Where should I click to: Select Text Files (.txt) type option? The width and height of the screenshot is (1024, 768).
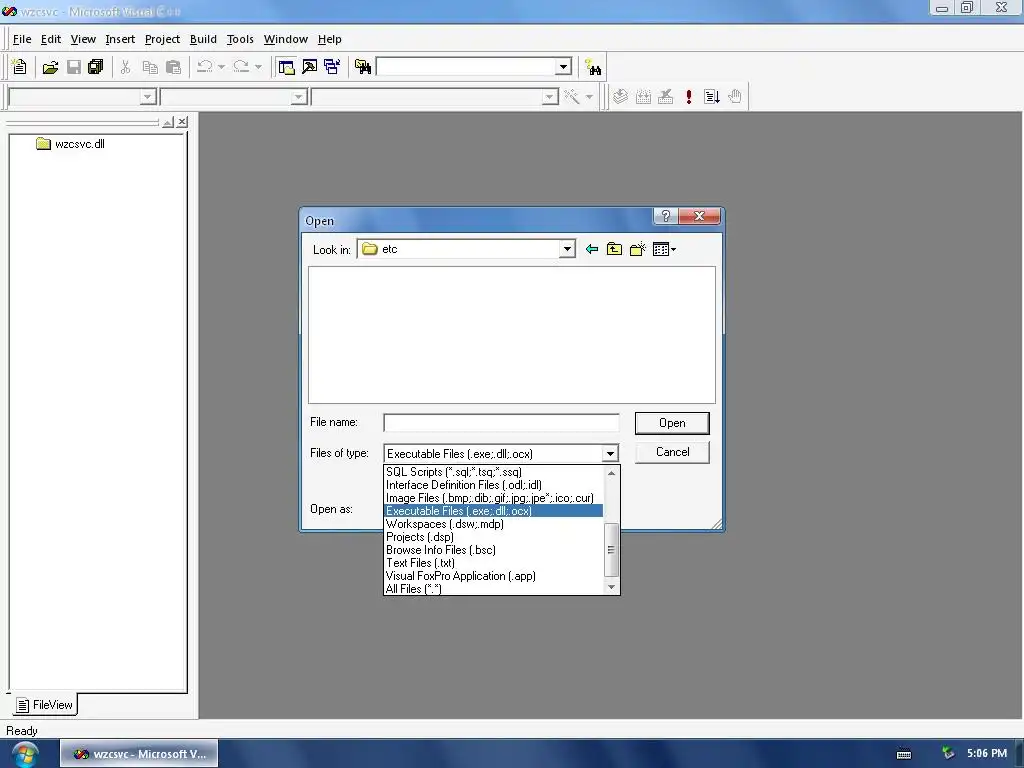click(493, 563)
